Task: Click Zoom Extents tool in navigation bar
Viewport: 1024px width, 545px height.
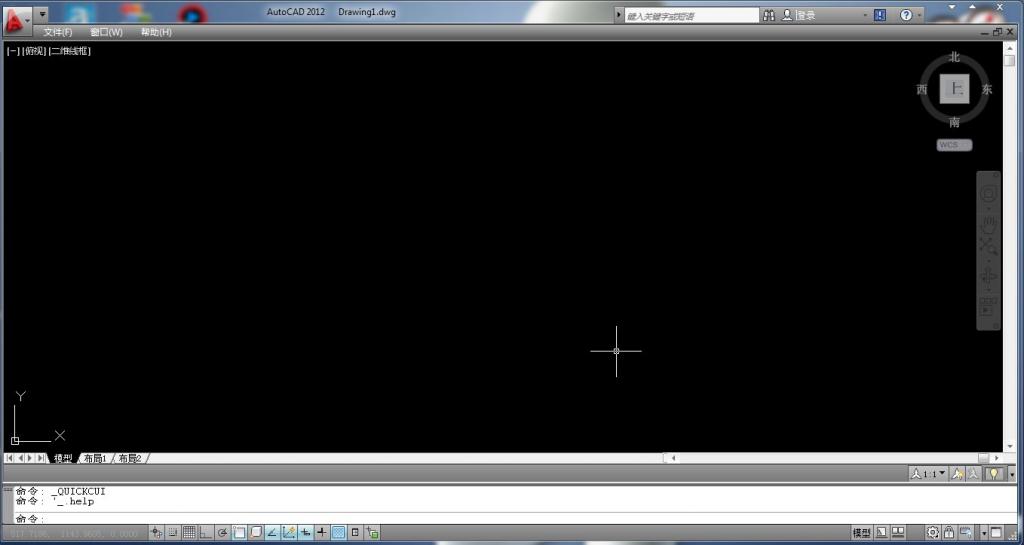Action: (988, 248)
